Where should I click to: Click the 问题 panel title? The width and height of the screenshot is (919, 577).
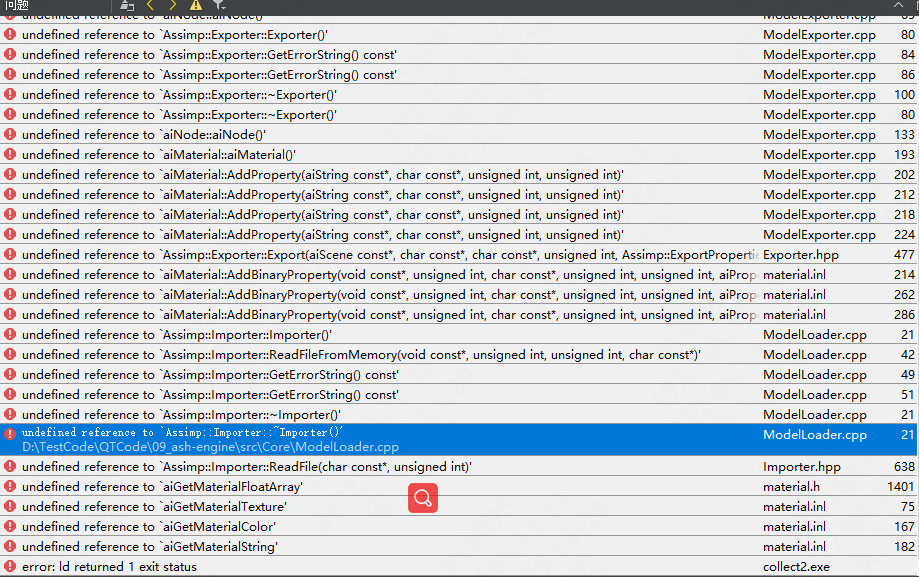pos(17,5)
